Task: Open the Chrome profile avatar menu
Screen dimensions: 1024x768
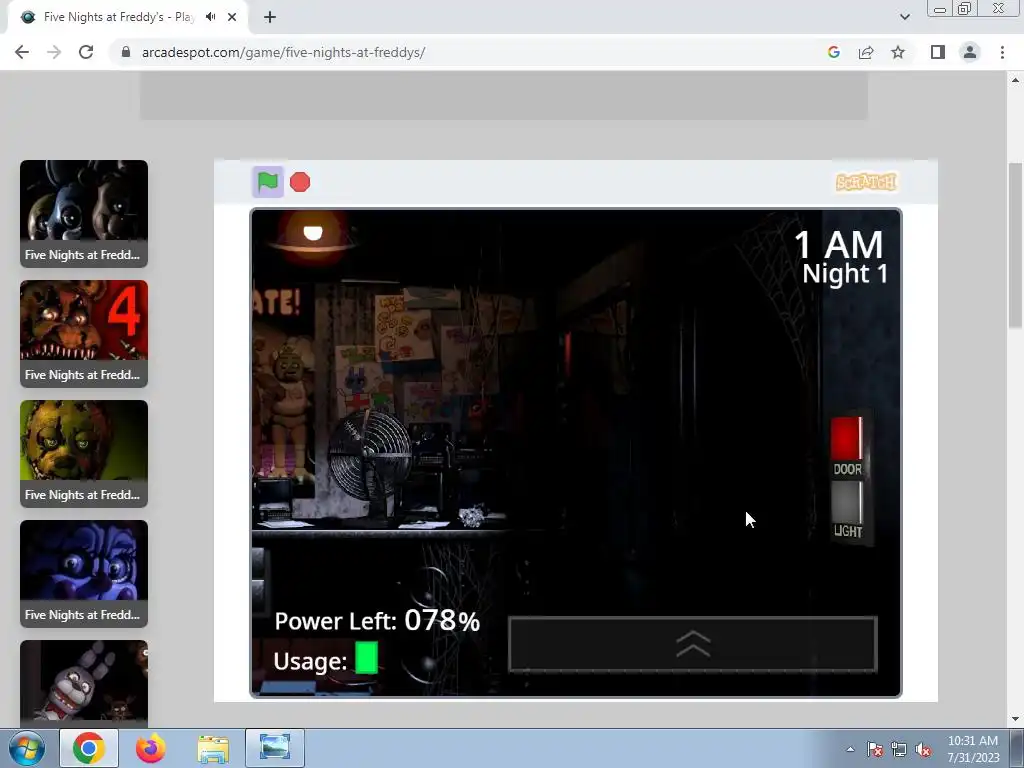Action: click(970, 52)
